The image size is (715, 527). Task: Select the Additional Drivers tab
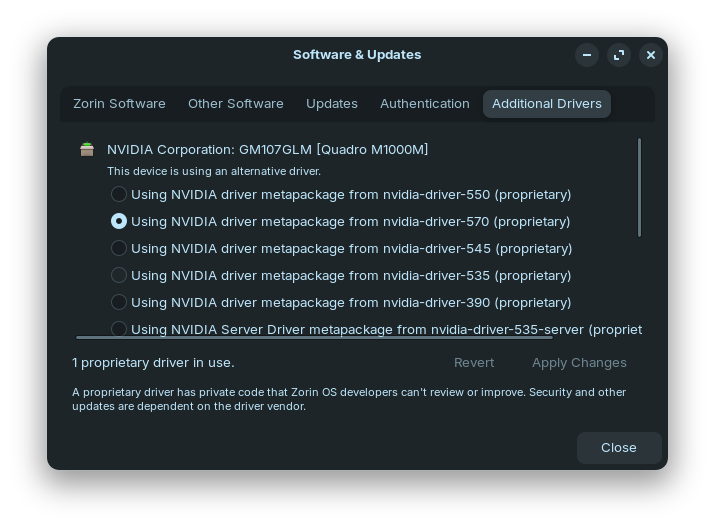coord(547,104)
